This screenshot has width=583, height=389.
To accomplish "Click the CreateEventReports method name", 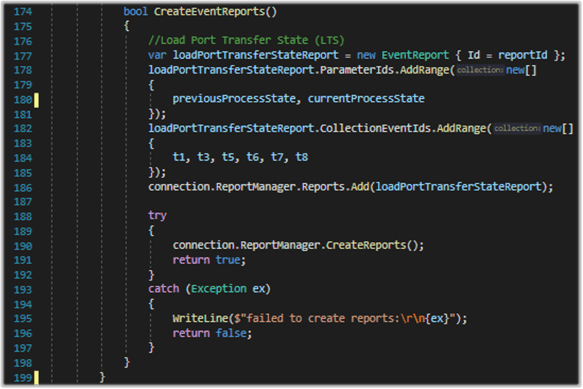I will pos(209,12).
